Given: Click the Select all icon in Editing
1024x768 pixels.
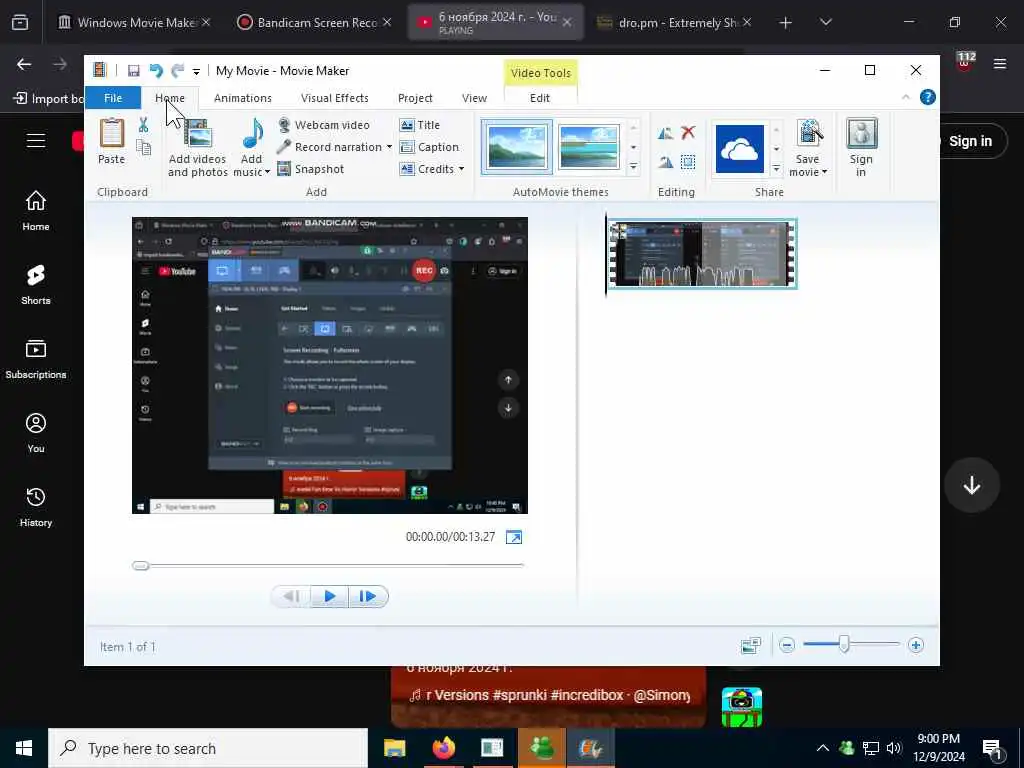Looking at the screenshot, I should 688,162.
